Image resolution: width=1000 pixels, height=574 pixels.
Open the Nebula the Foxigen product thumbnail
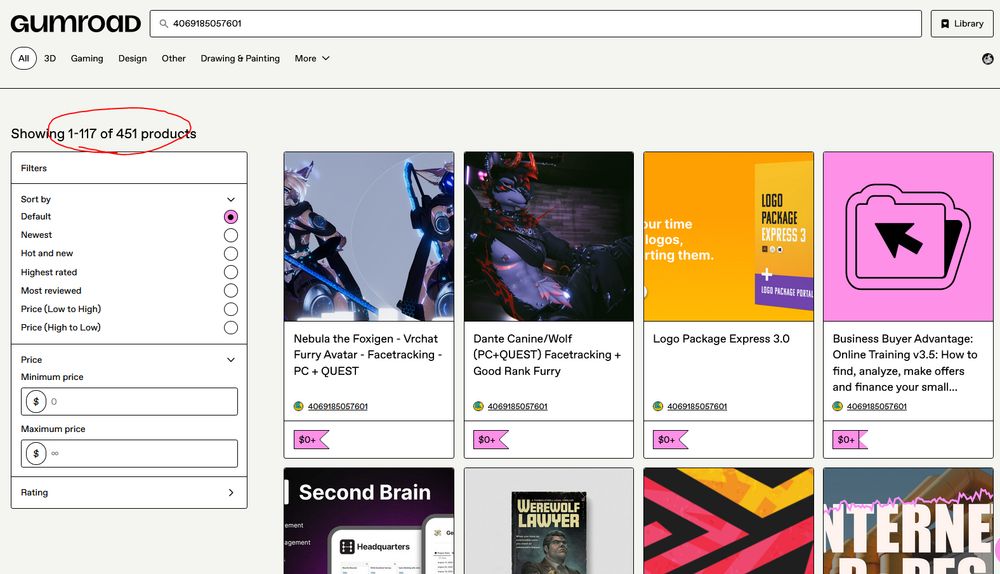(x=369, y=237)
